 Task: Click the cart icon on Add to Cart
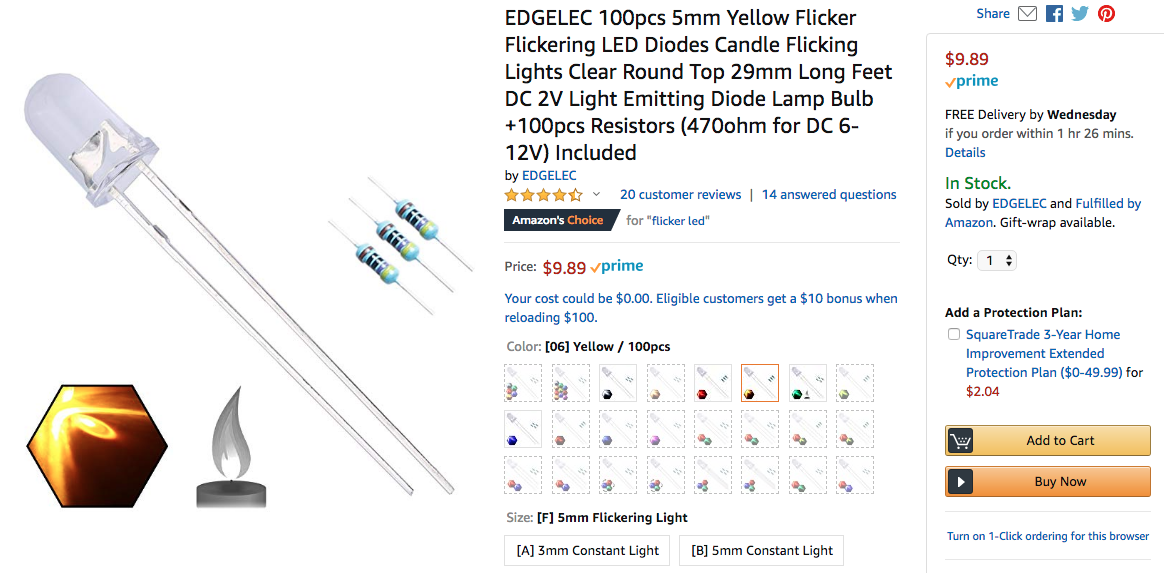click(x=960, y=441)
